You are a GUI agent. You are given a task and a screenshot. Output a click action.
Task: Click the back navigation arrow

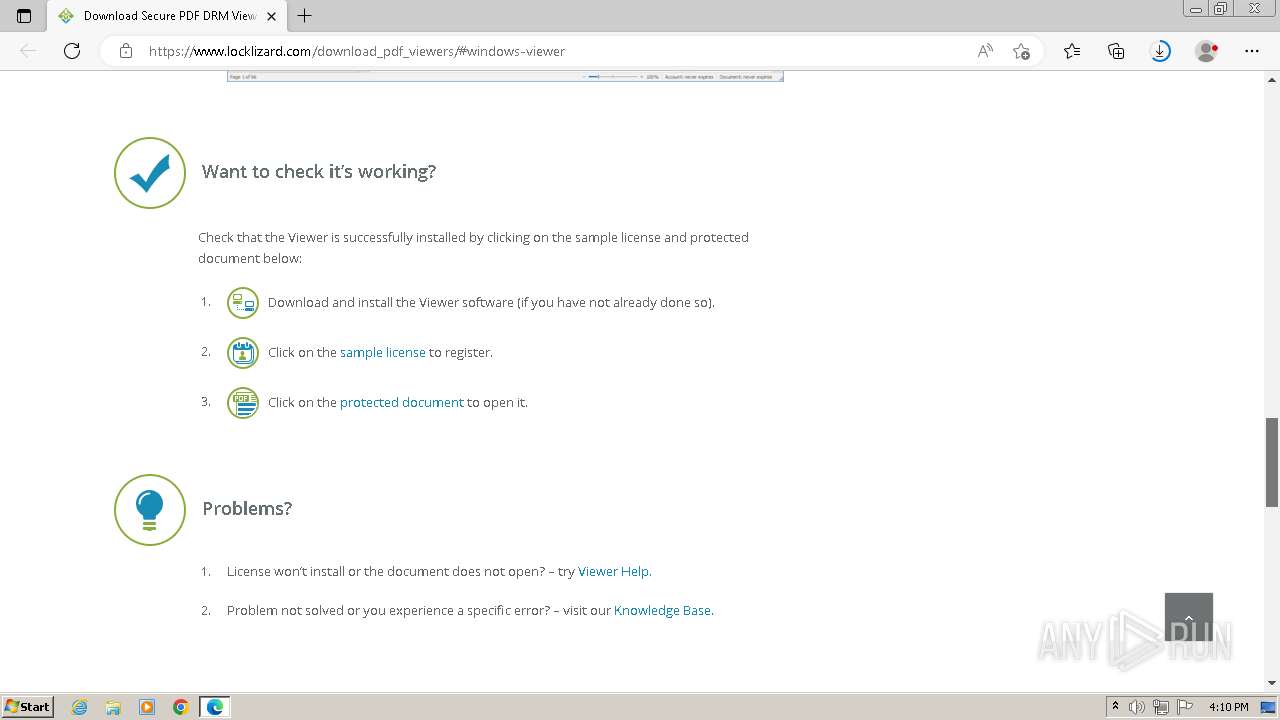tap(28, 51)
